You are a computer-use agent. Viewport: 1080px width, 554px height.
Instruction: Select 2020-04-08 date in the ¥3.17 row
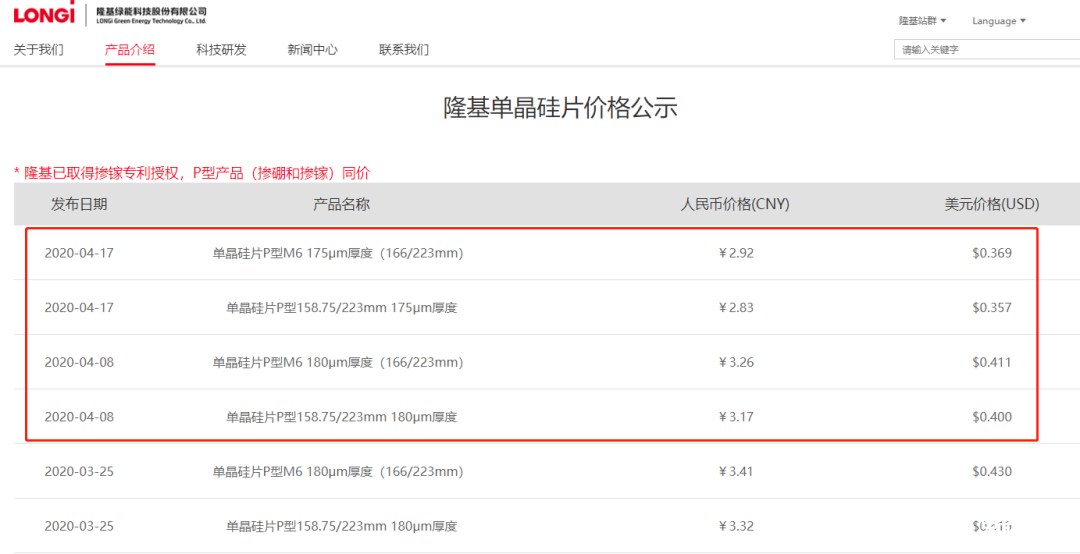79,417
